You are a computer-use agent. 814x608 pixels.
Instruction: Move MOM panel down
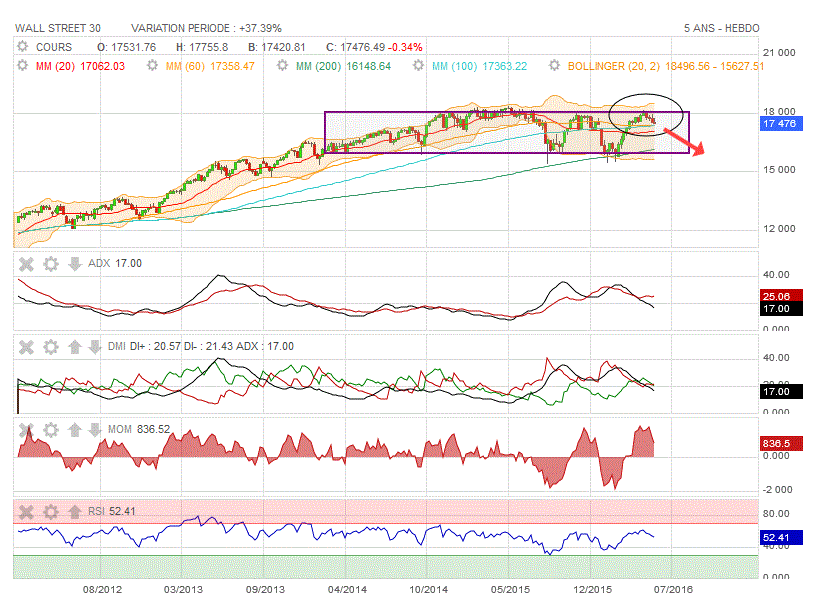click(x=94, y=430)
